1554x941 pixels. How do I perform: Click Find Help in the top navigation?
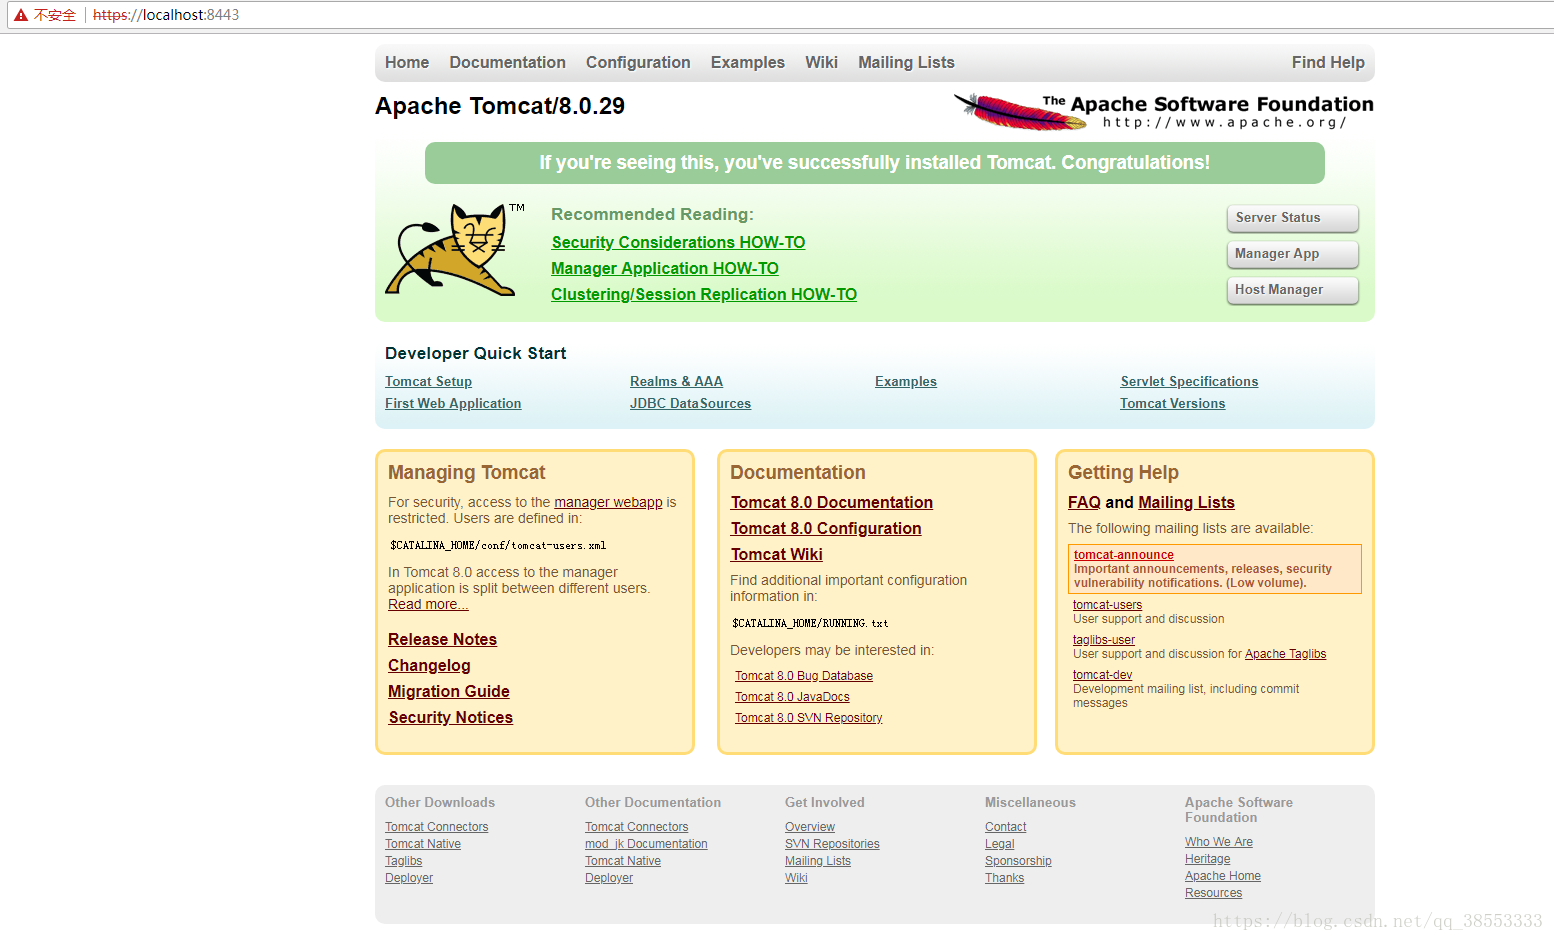click(x=1328, y=62)
